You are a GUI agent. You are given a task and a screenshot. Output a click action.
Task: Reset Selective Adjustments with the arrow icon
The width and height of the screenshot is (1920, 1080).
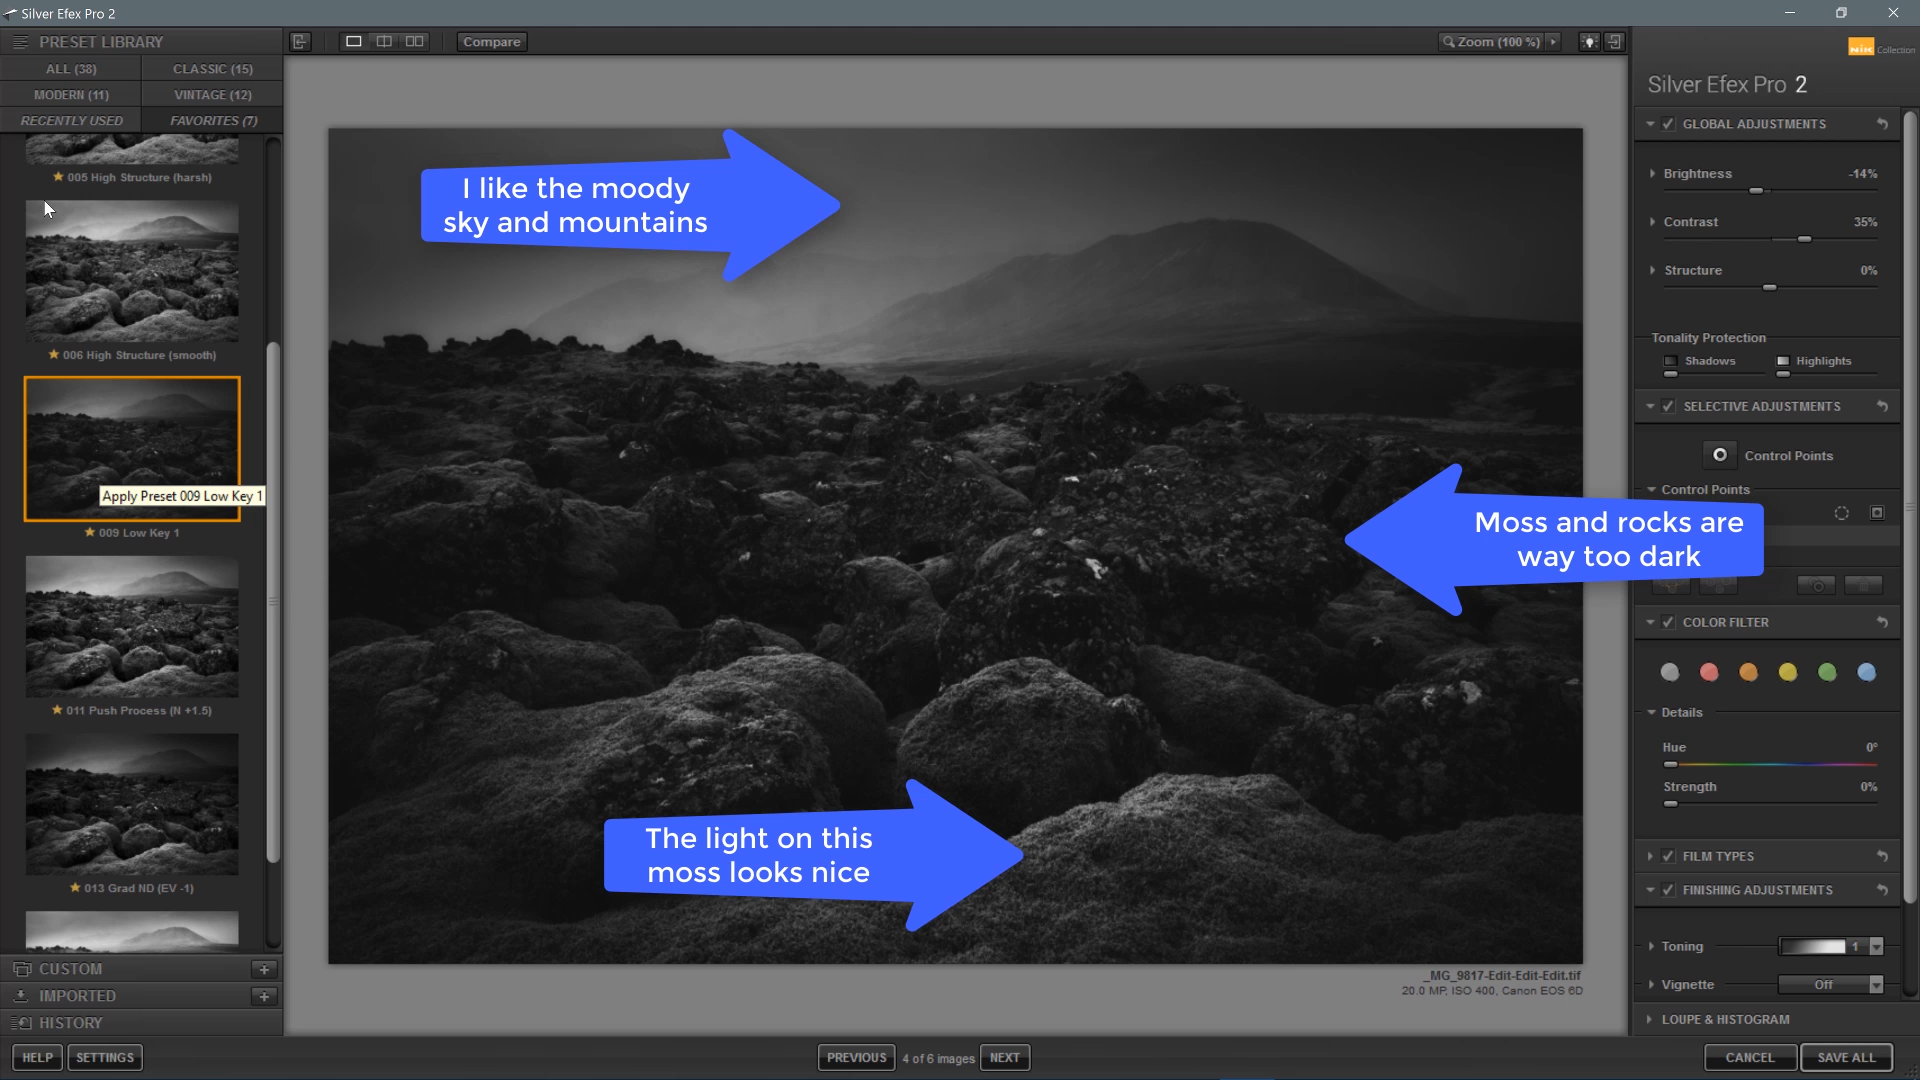coord(1882,406)
